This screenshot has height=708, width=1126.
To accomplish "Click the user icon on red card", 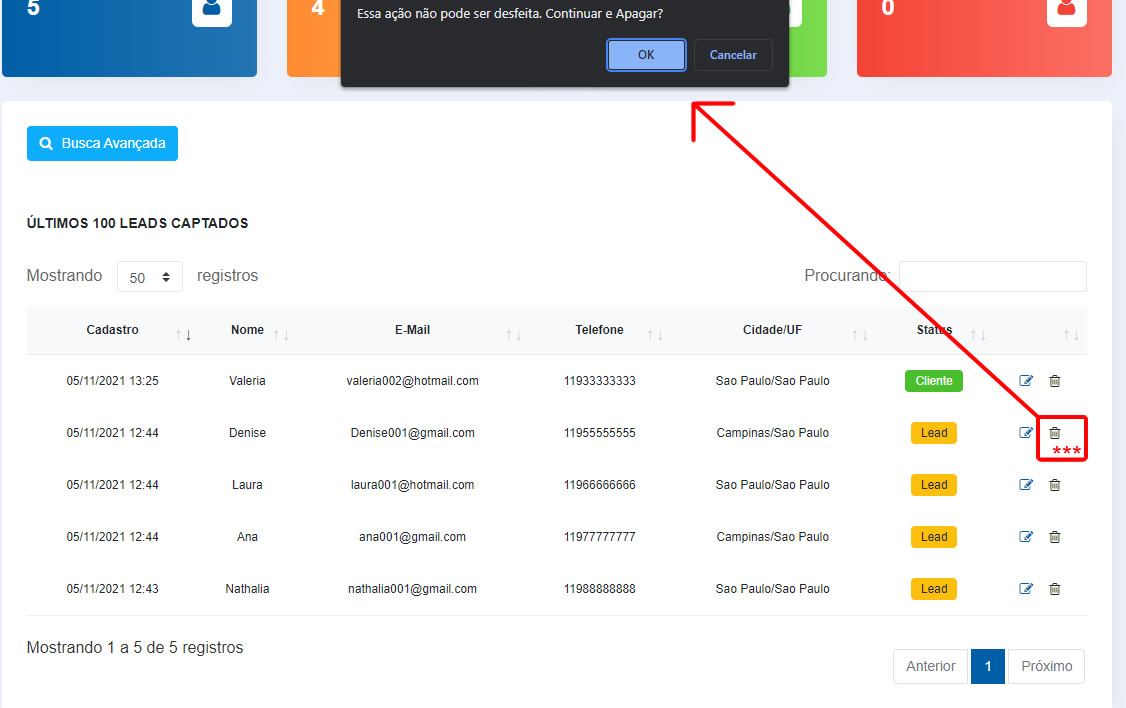I will 1066,9.
